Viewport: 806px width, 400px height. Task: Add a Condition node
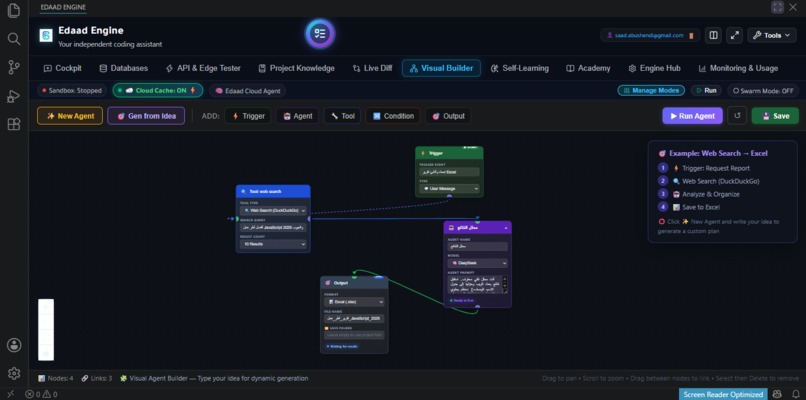[393, 116]
